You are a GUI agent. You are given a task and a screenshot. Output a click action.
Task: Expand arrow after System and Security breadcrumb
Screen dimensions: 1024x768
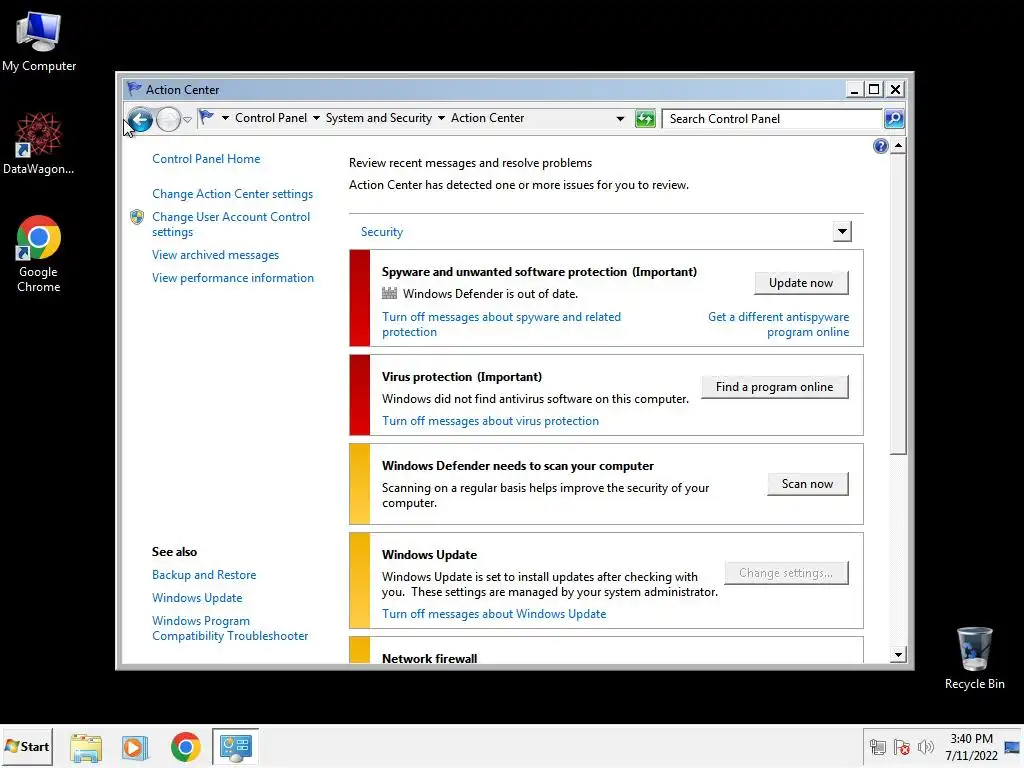pyautogui.click(x=441, y=118)
